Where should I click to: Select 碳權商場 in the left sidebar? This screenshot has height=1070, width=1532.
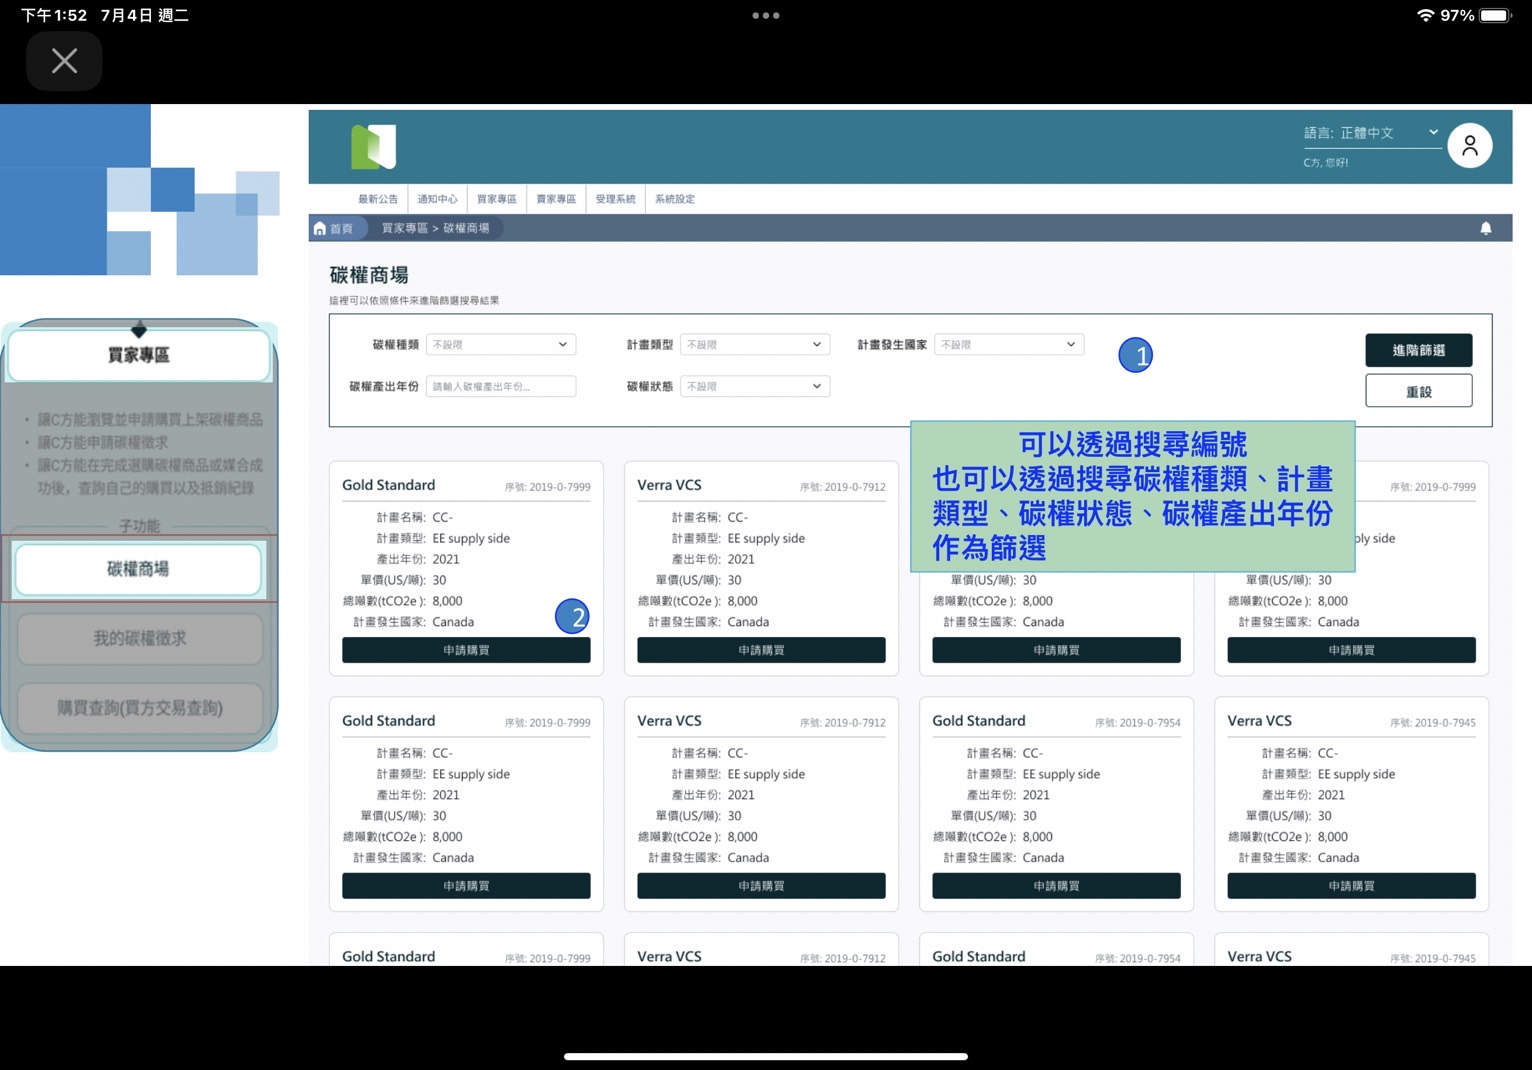click(x=138, y=569)
